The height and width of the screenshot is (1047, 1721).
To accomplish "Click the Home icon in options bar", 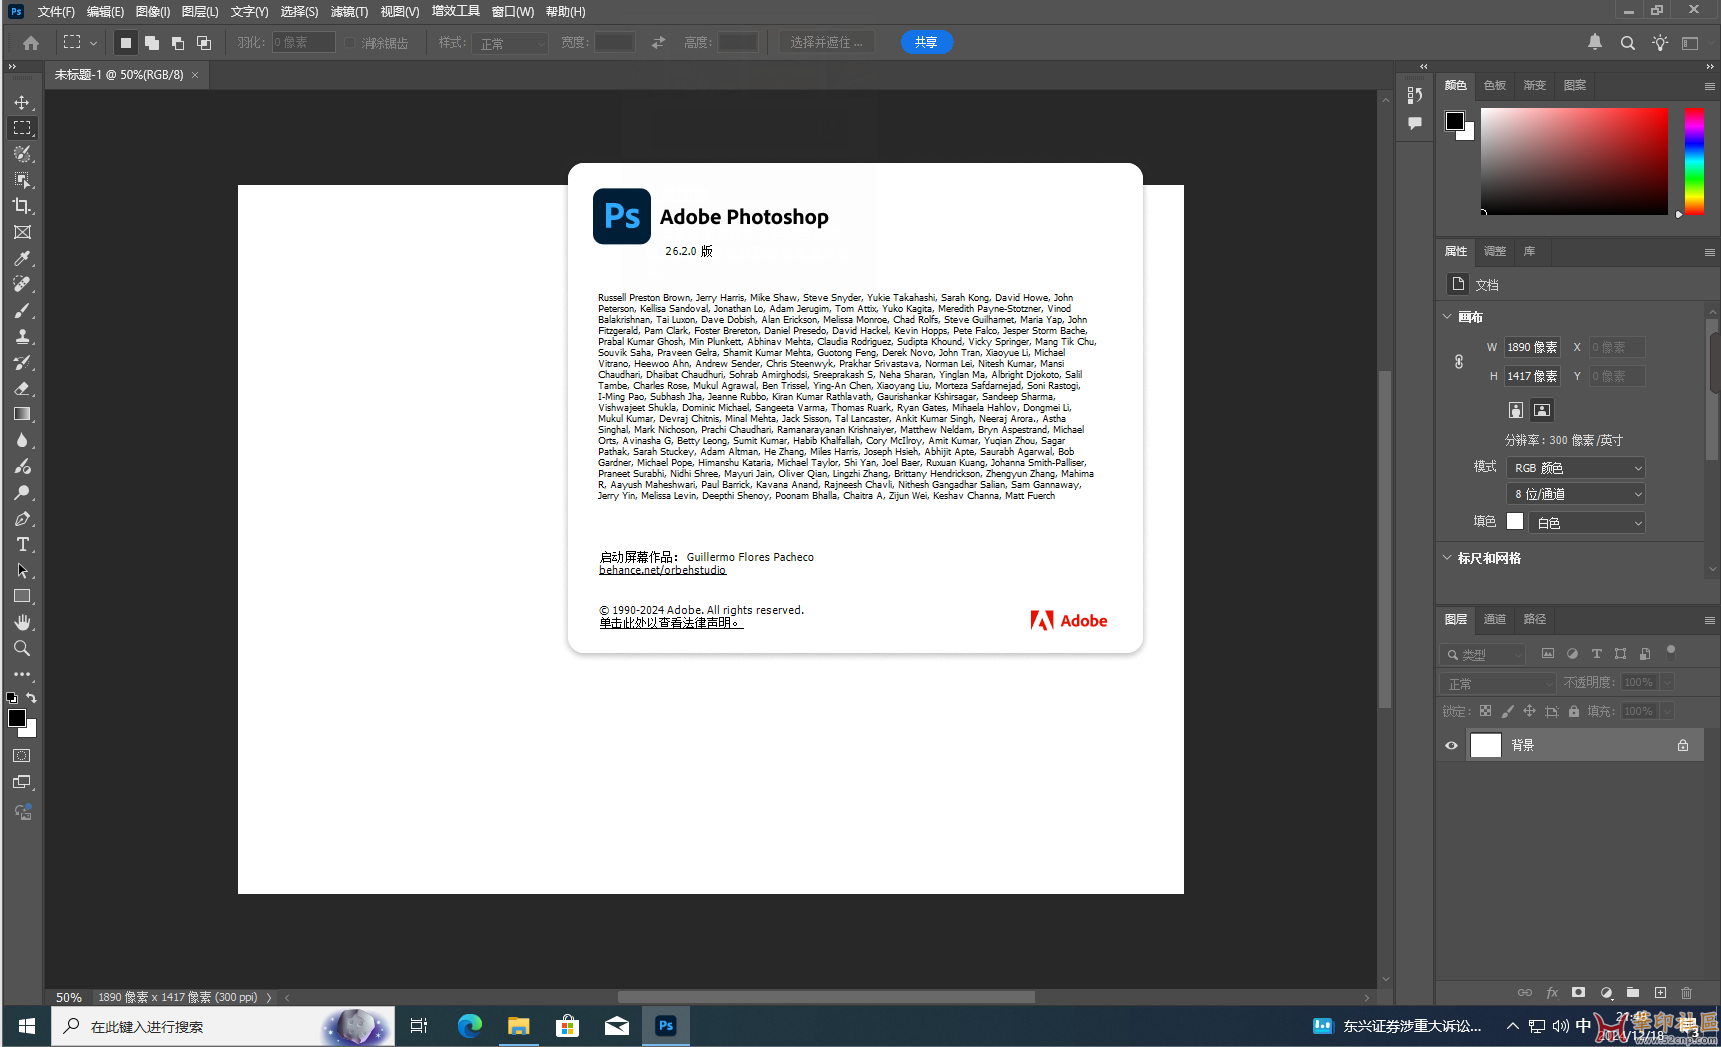I will point(31,43).
